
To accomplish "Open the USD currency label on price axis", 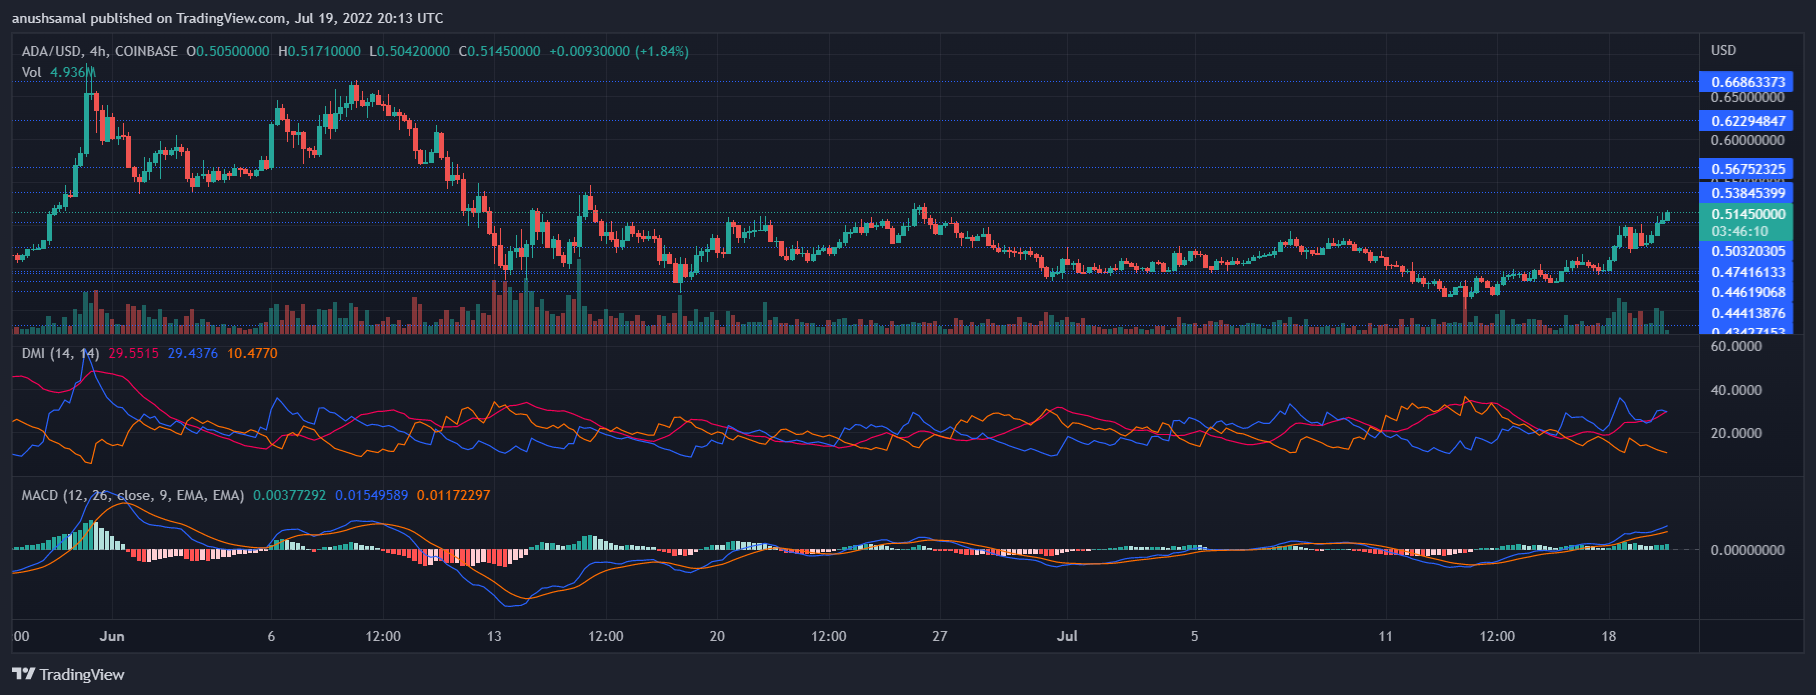I will (x=1723, y=50).
